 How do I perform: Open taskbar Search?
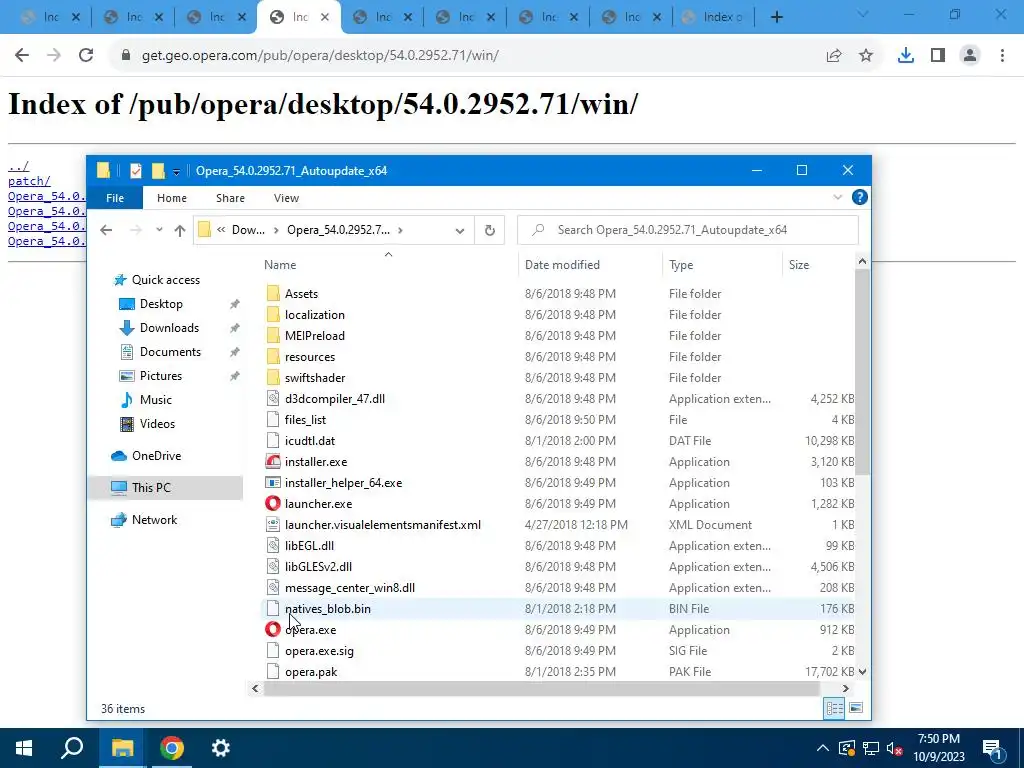[72, 748]
